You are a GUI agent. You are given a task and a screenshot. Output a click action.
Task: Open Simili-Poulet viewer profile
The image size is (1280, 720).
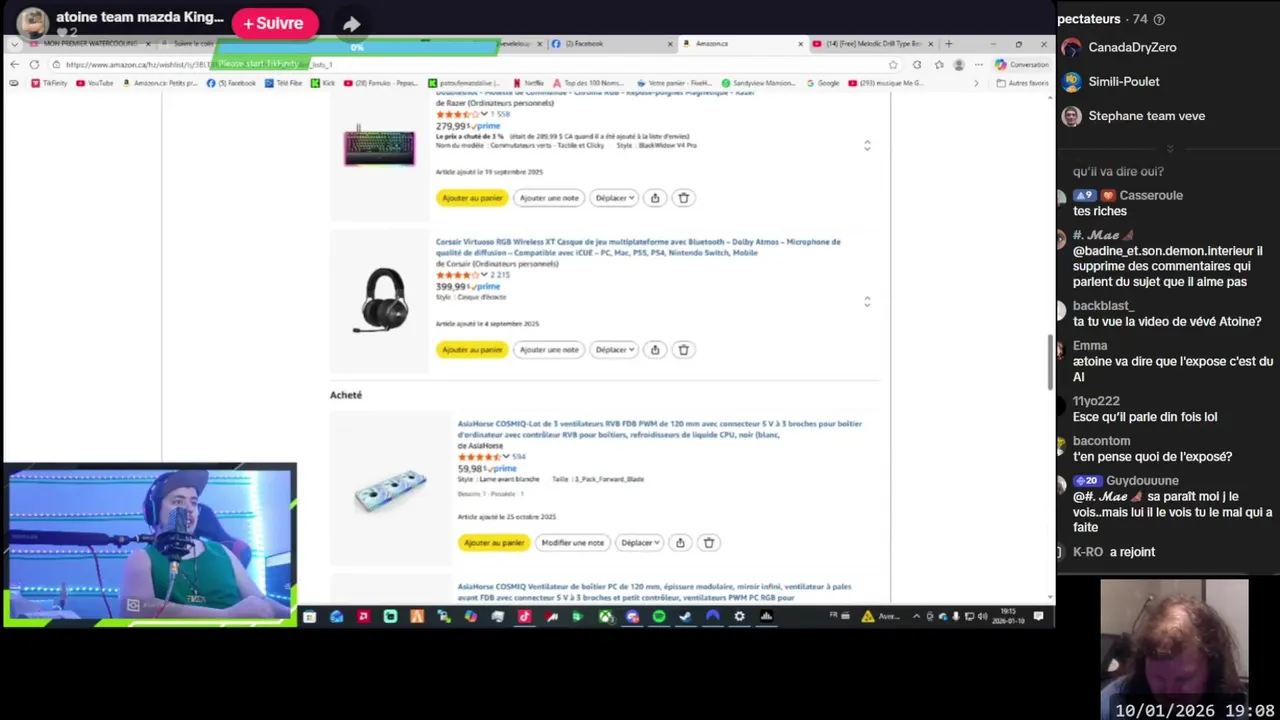point(1110,81)
